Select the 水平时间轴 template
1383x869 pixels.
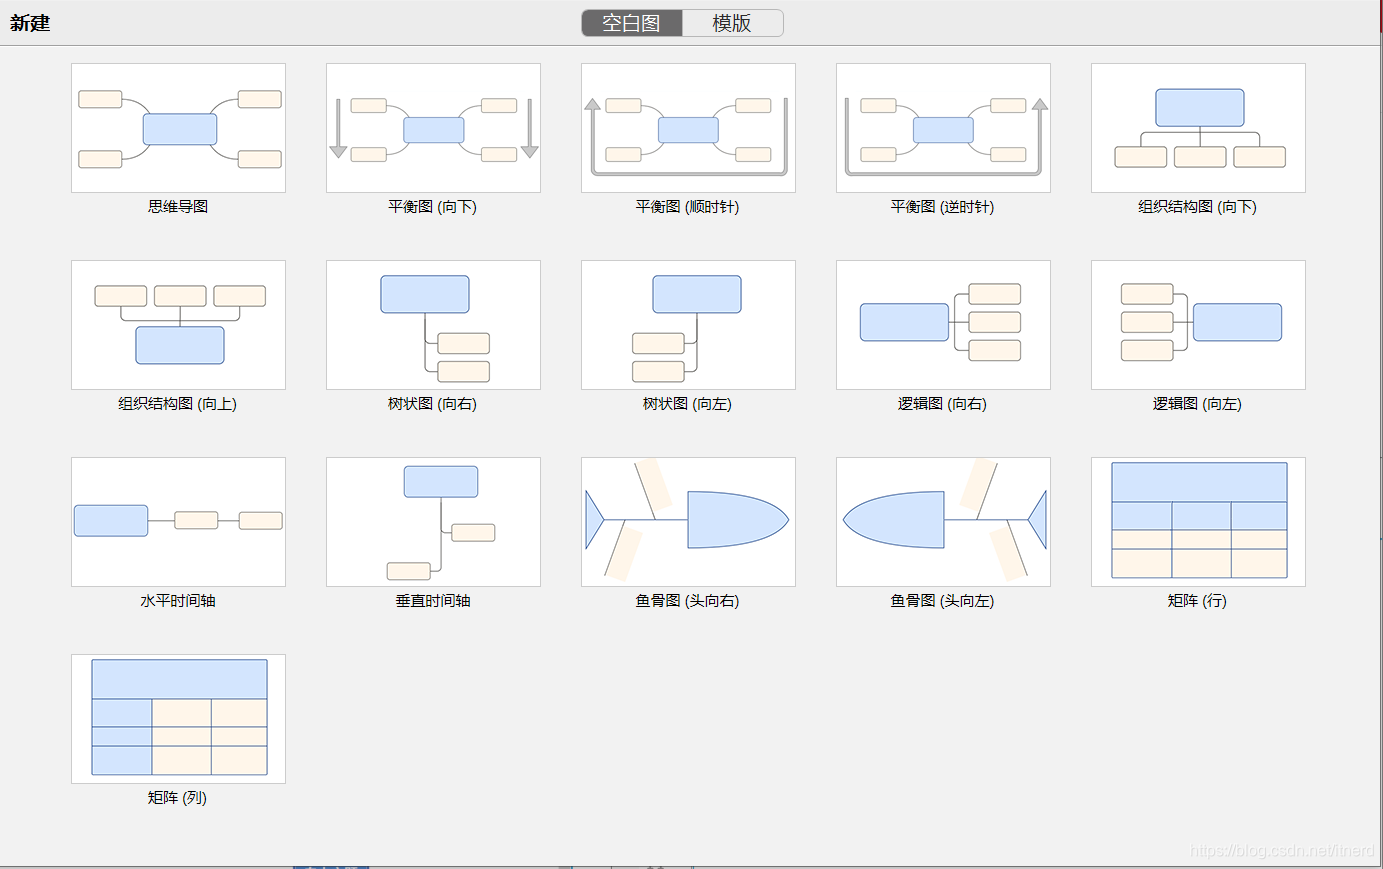point(178,521)
